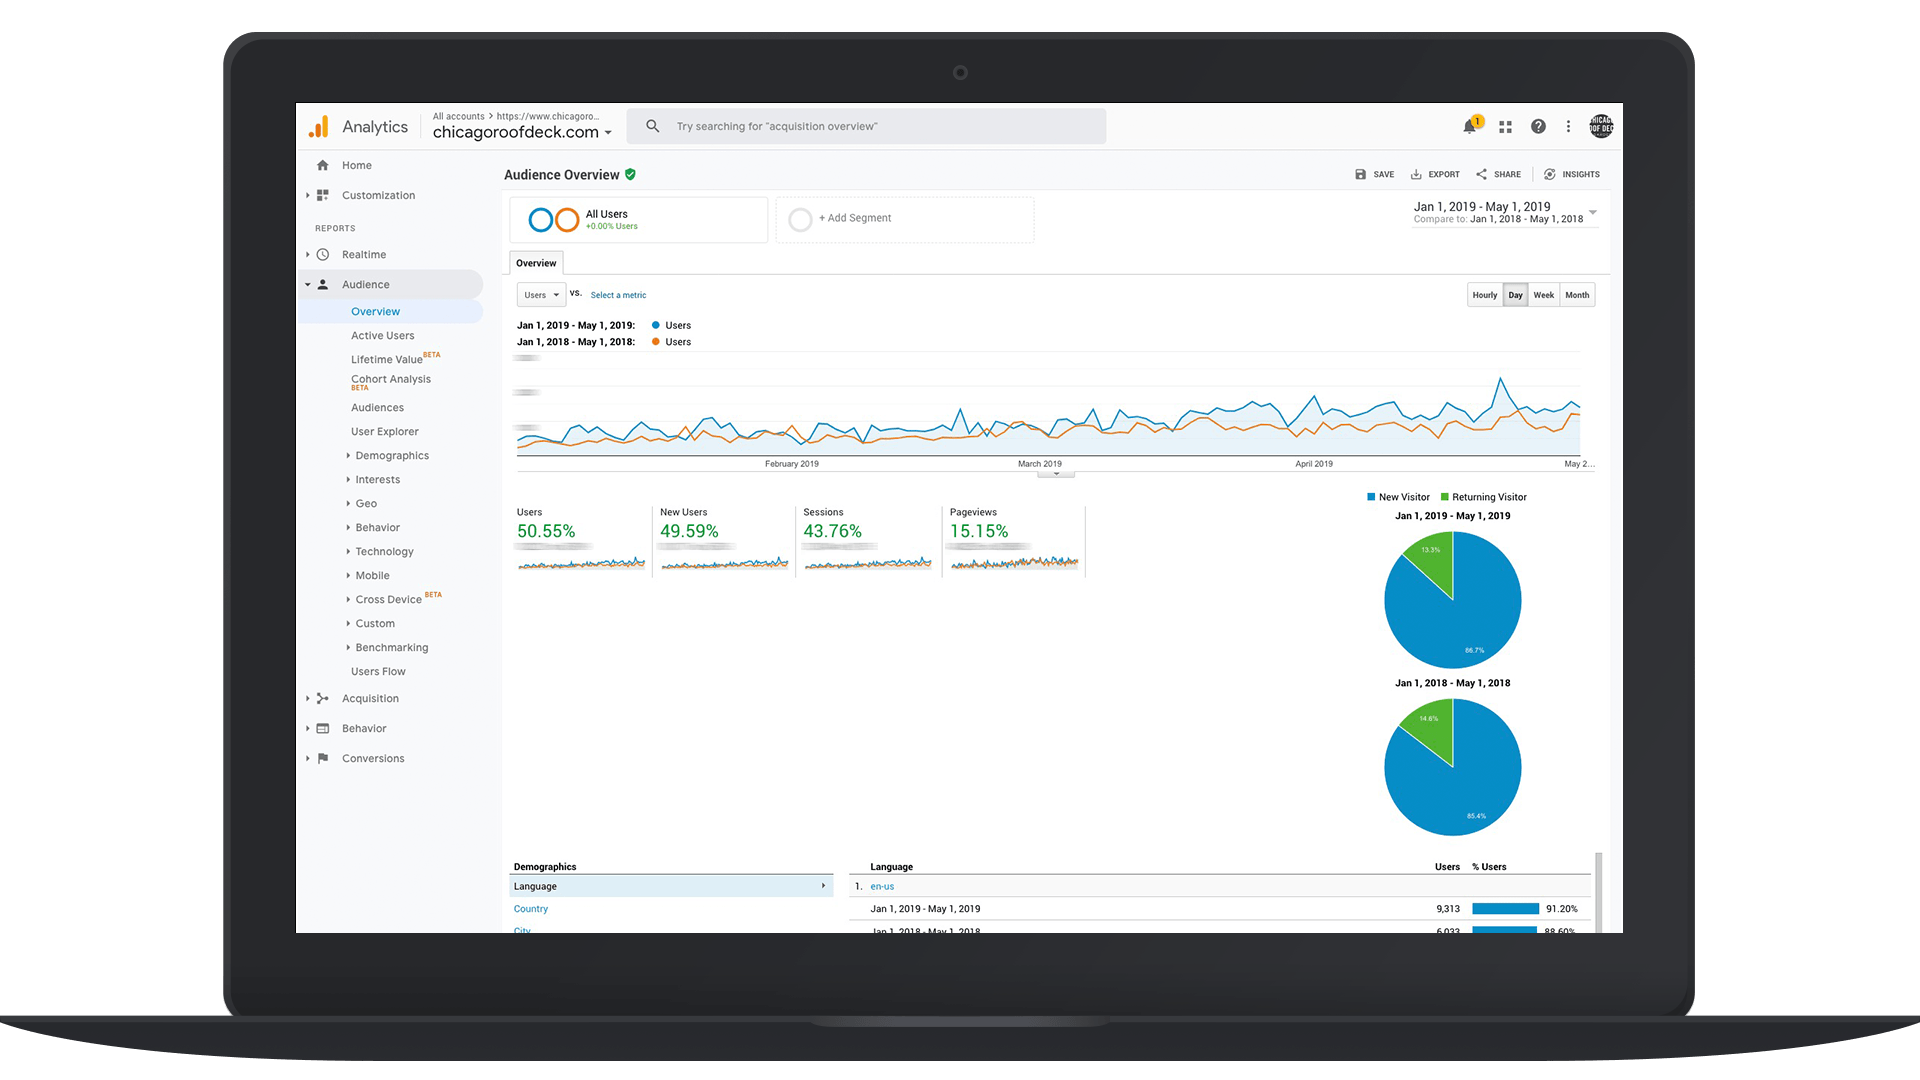Image resolution: width=1920 pixels, height=1080 pixels.
Task: Select the Hourly chart granularity
Action: click(1484, 295)
